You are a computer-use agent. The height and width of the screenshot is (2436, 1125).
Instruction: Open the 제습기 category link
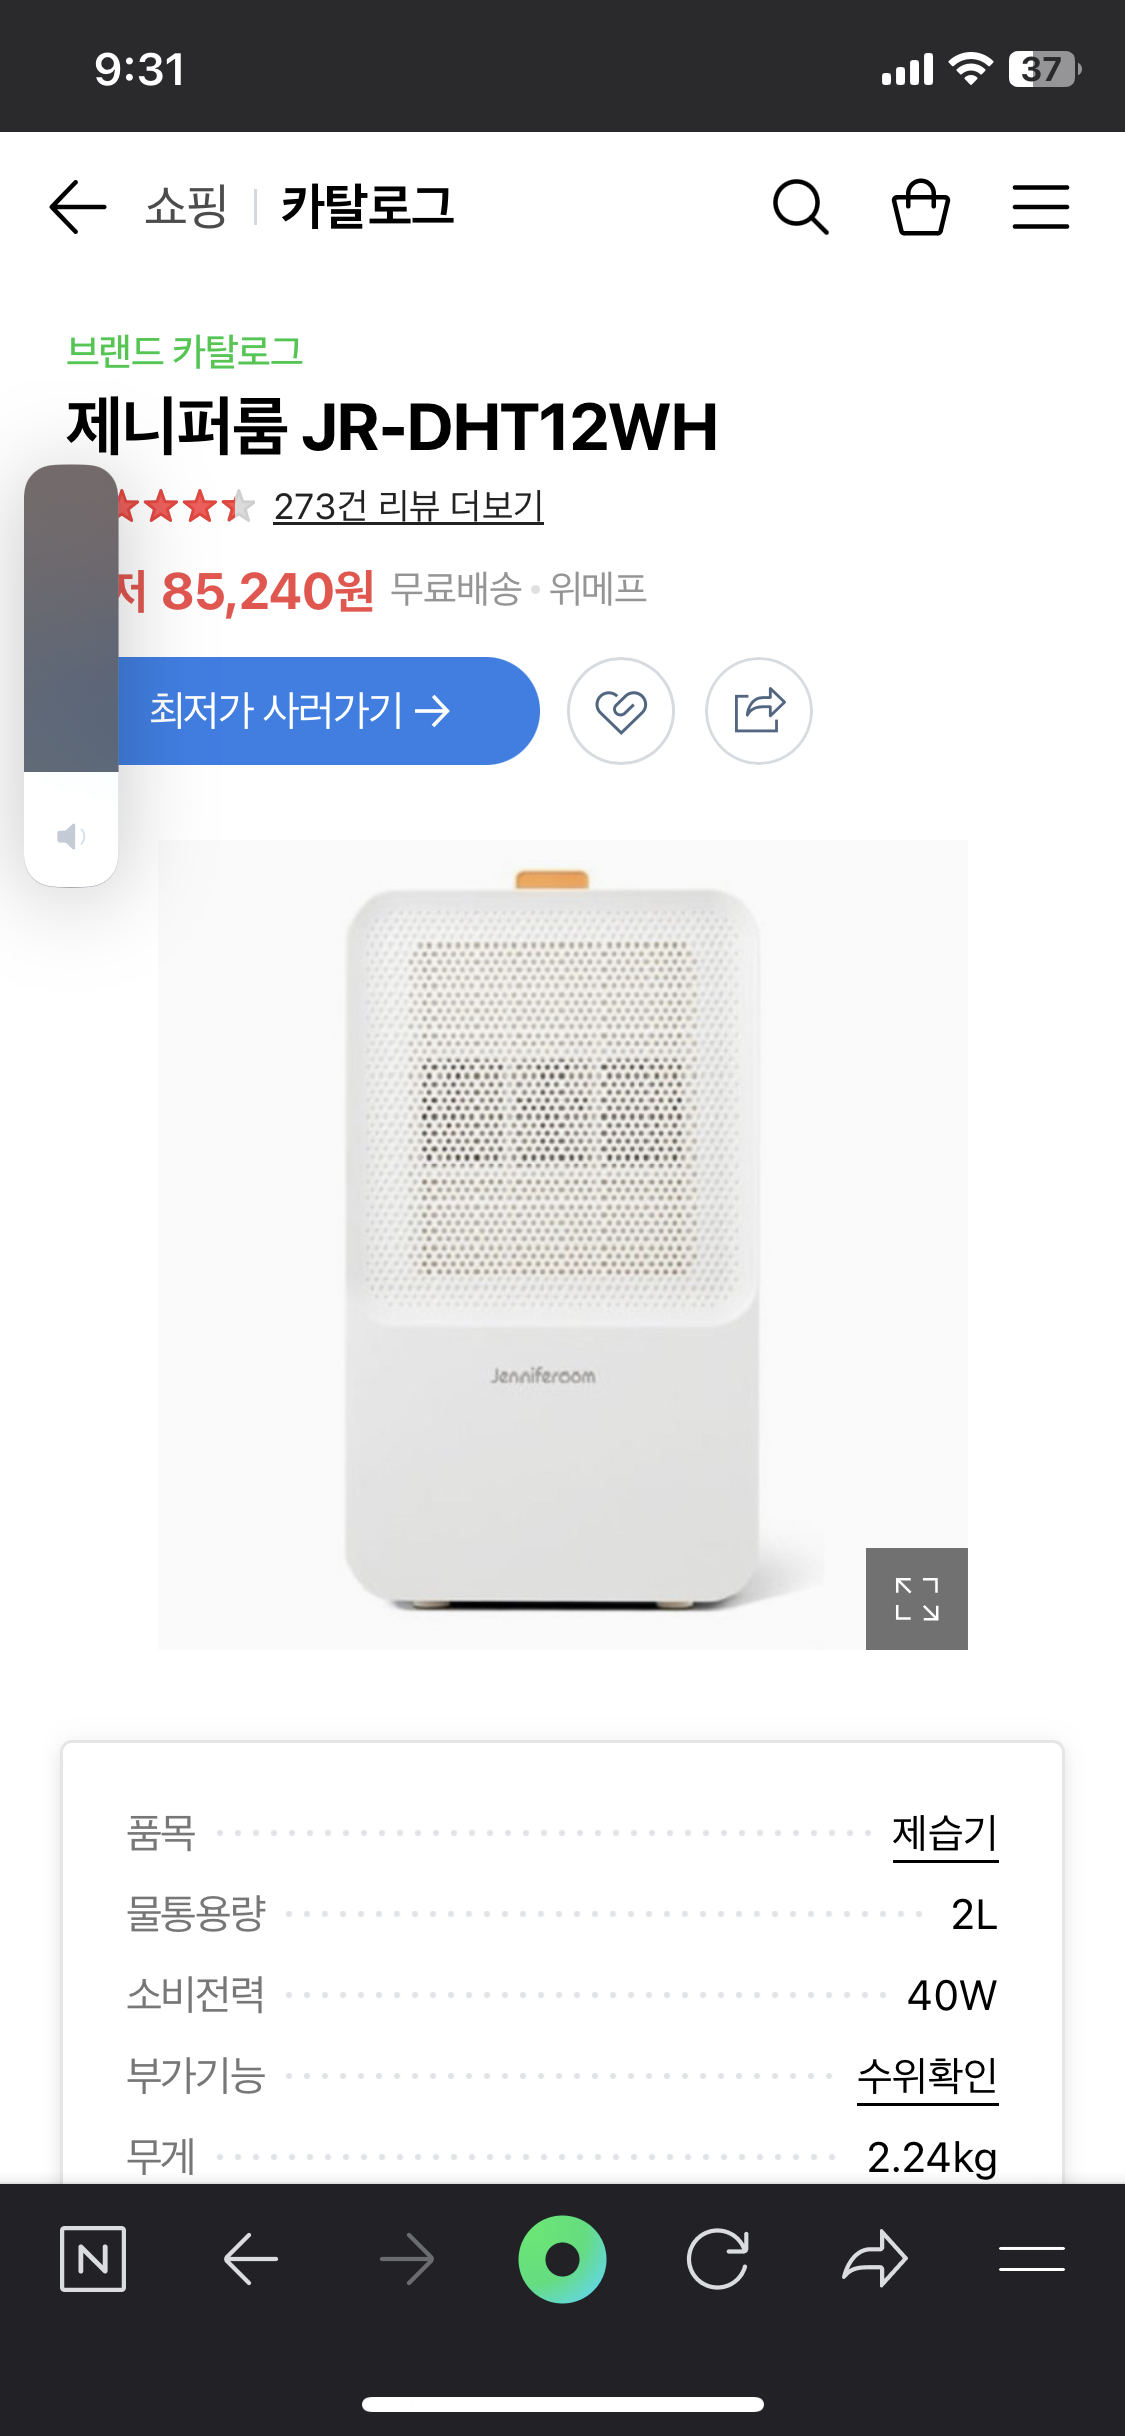coord(945,1834)
